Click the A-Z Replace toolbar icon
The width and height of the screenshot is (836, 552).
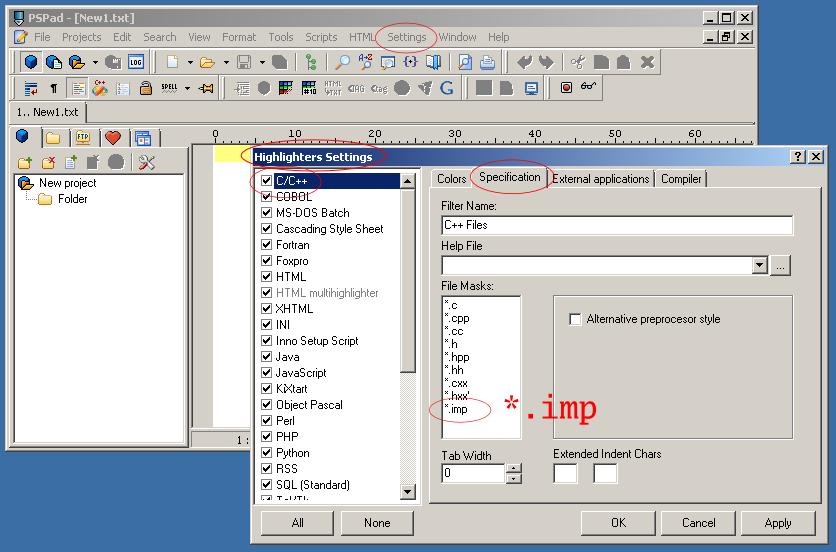365,62
